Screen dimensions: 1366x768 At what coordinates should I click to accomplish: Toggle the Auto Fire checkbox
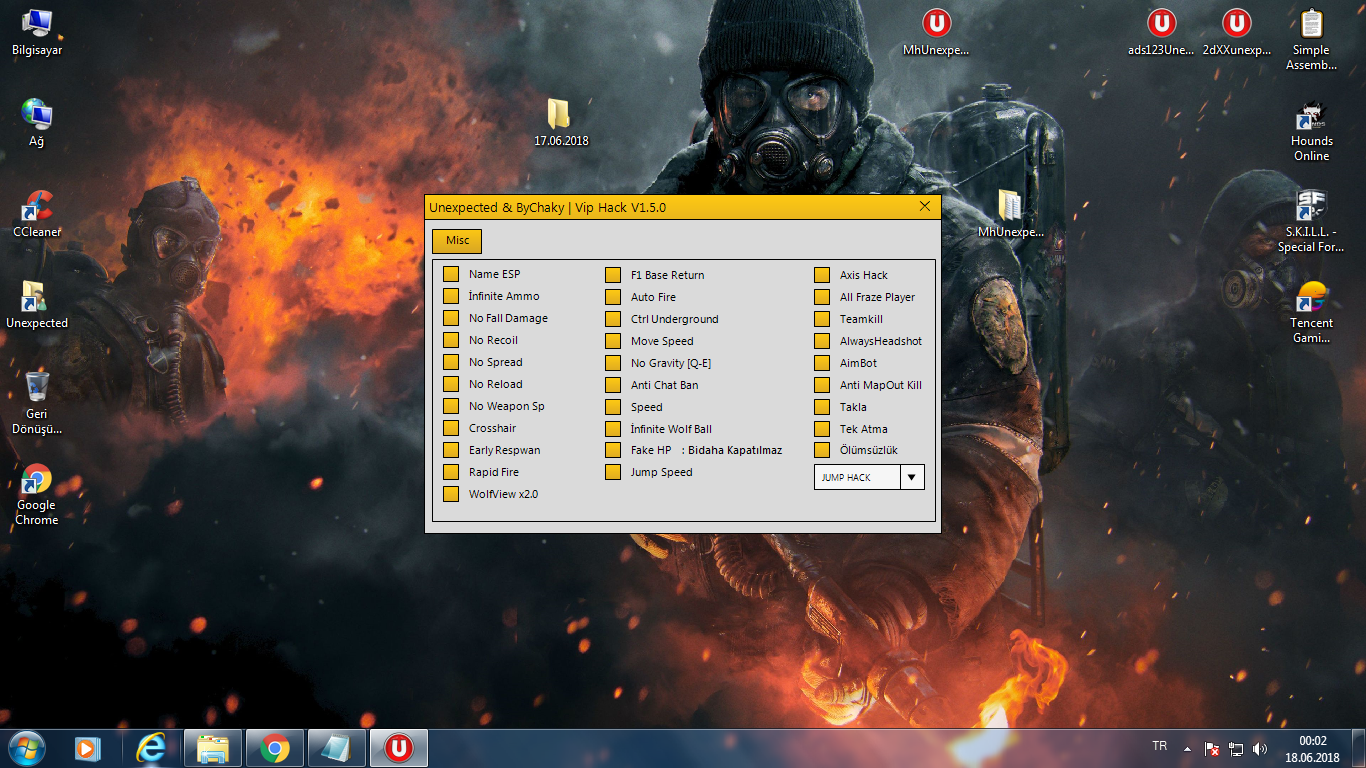pos(613,297)
